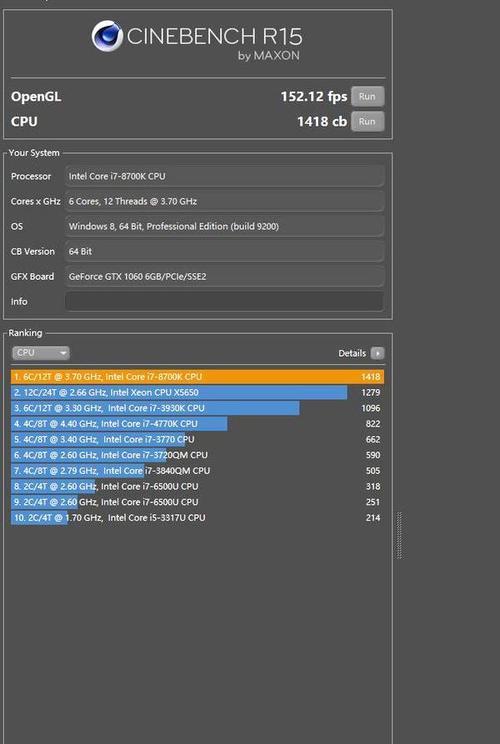Select the i7-3770 ranking row
This screenshot has width=500, height=744.
(197, 439)
